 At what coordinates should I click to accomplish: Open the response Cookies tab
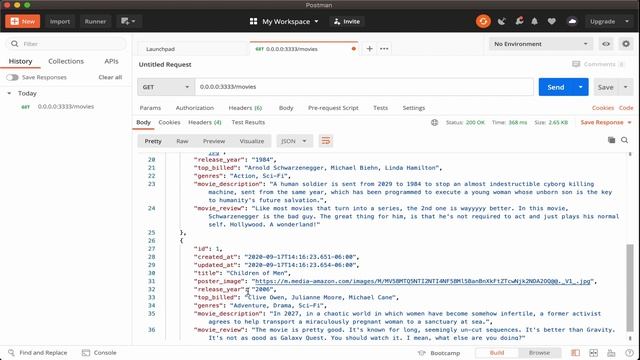click(x=169, y=122)
